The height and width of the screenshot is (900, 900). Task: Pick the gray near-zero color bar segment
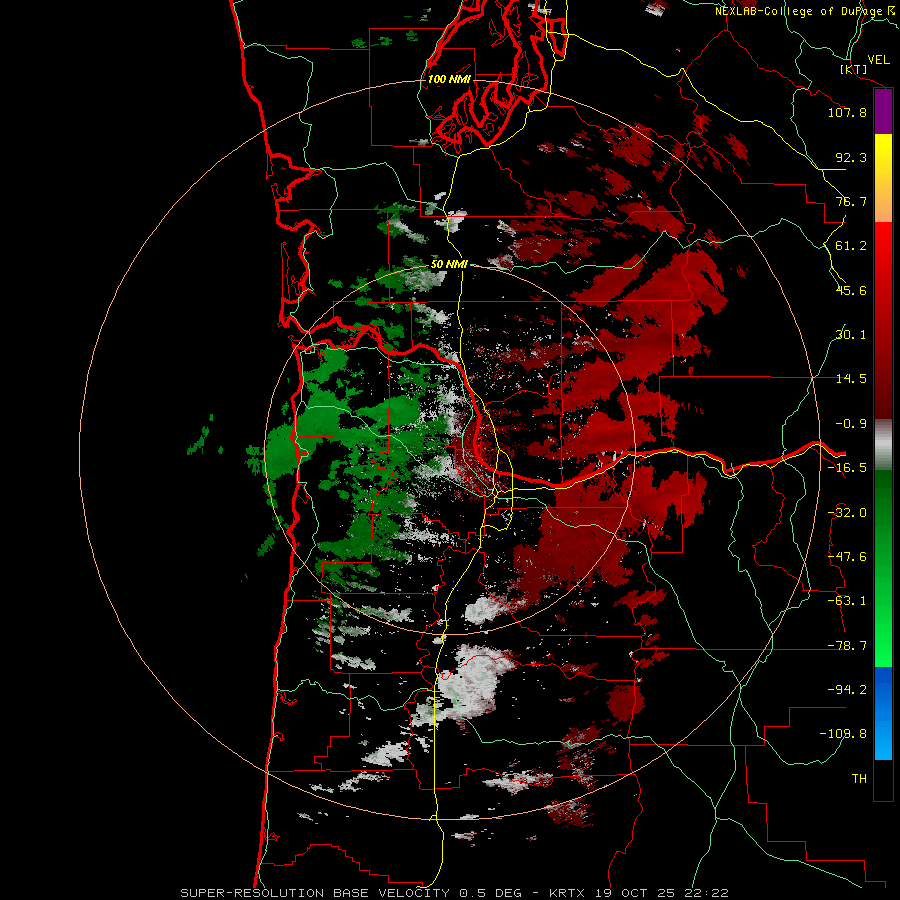pos(883,445)
